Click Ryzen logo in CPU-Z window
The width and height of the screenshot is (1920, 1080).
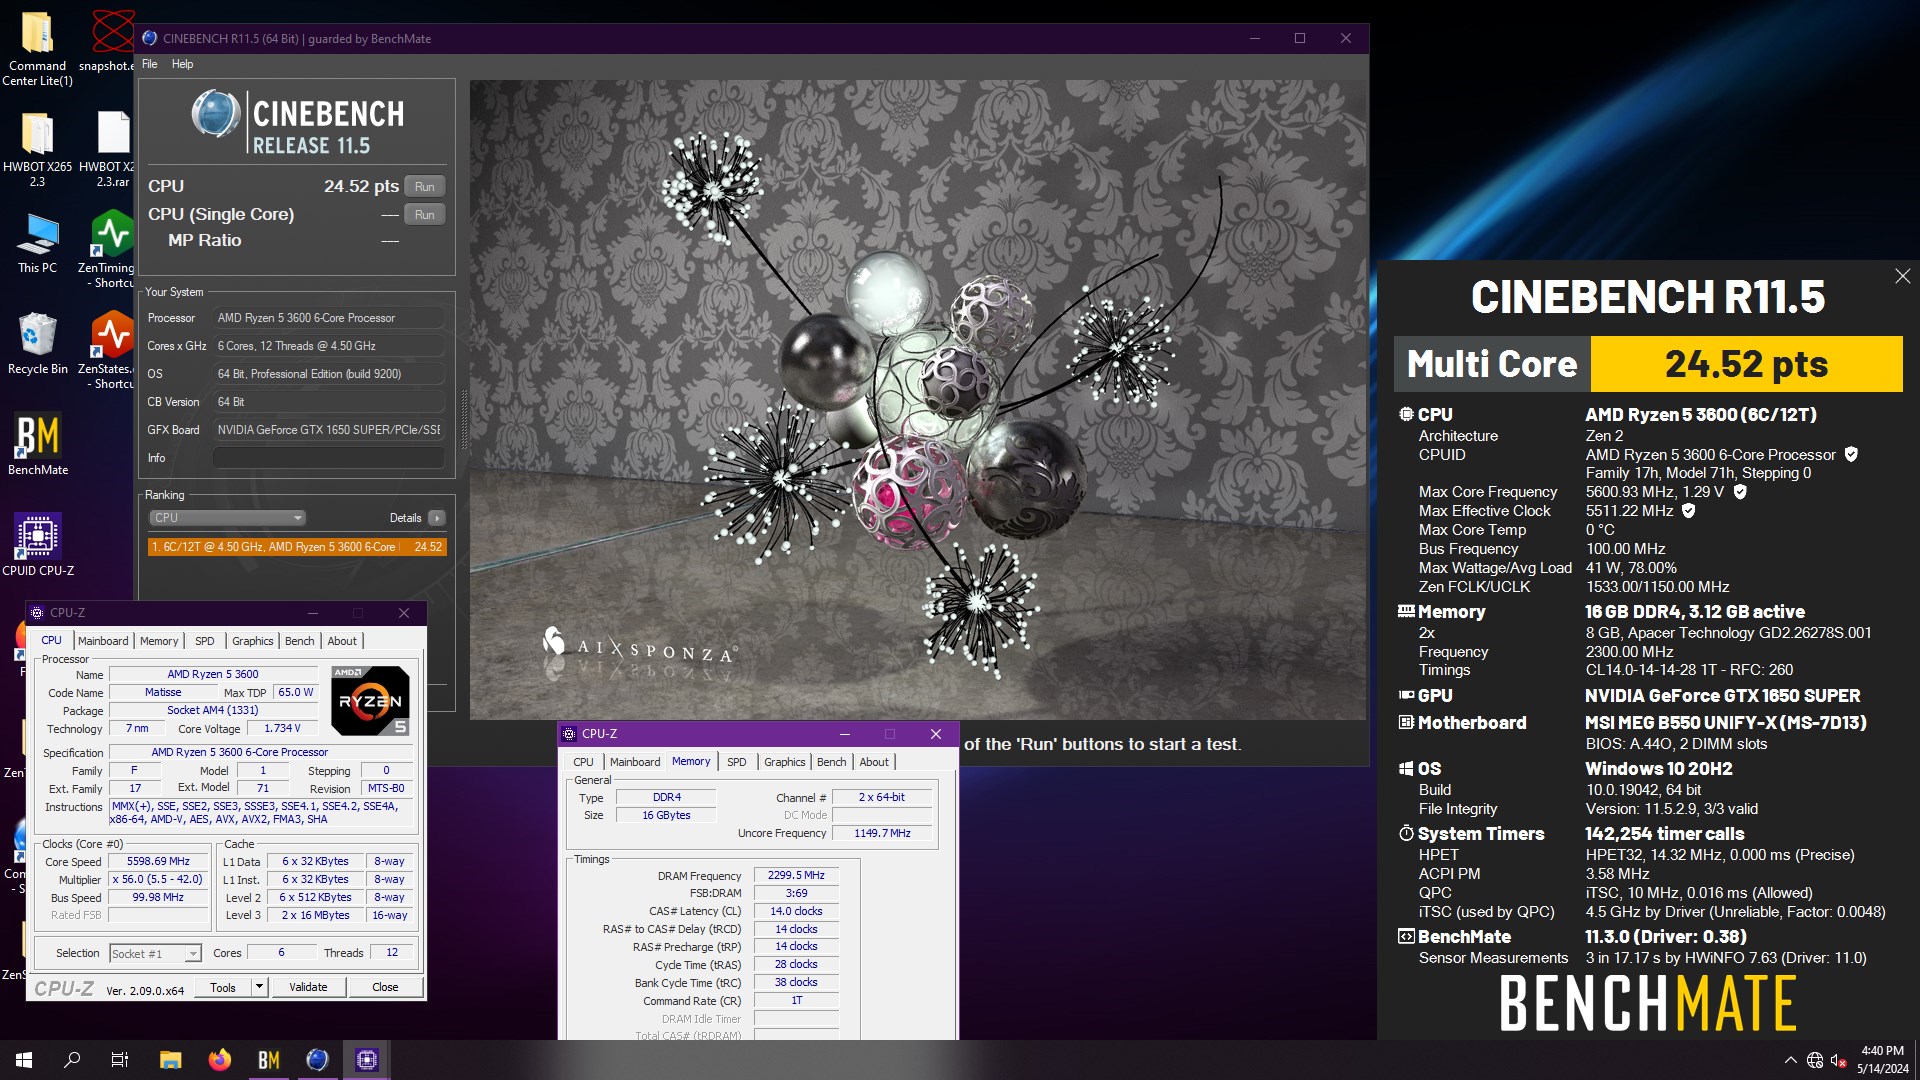370,700
